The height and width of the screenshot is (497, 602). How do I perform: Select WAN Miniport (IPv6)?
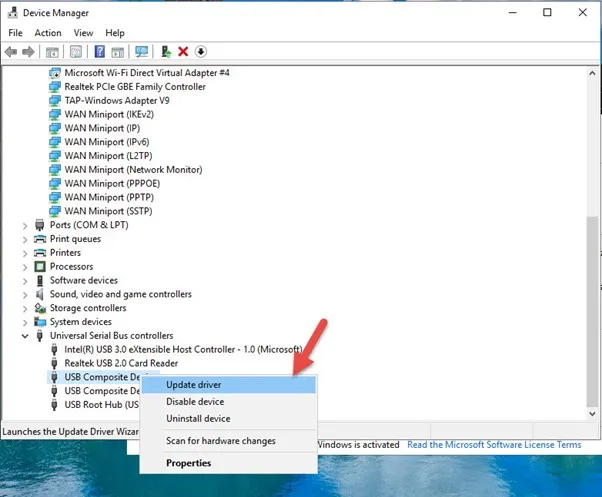pos(107,142)
